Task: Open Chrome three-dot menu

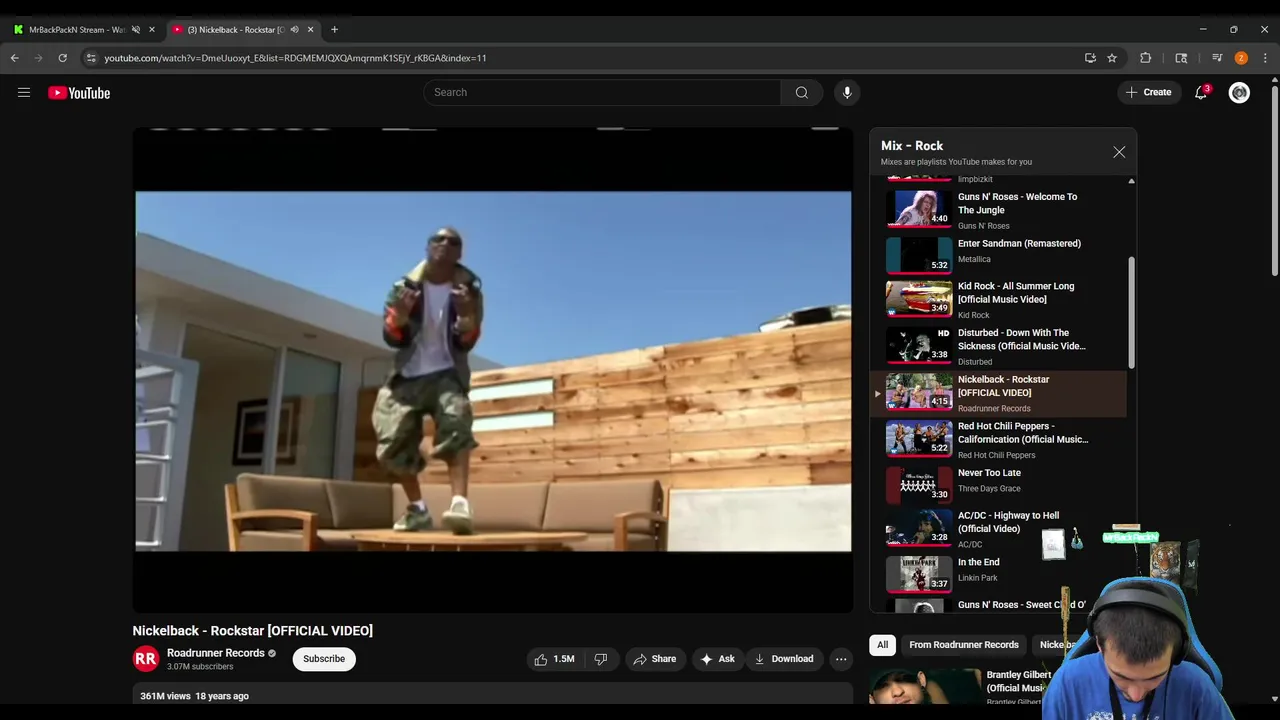Action: 1265,58
